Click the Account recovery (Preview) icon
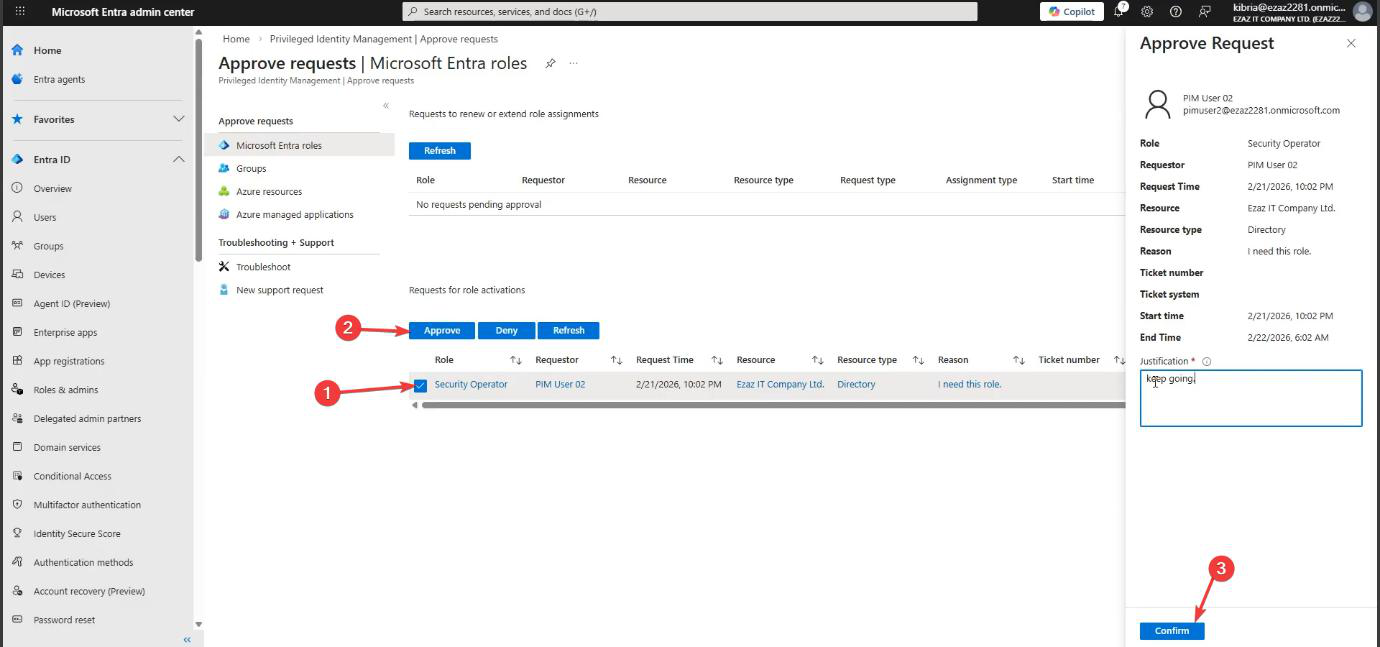Viewport: 1380px width, 647px height. [x=17, y=591]
